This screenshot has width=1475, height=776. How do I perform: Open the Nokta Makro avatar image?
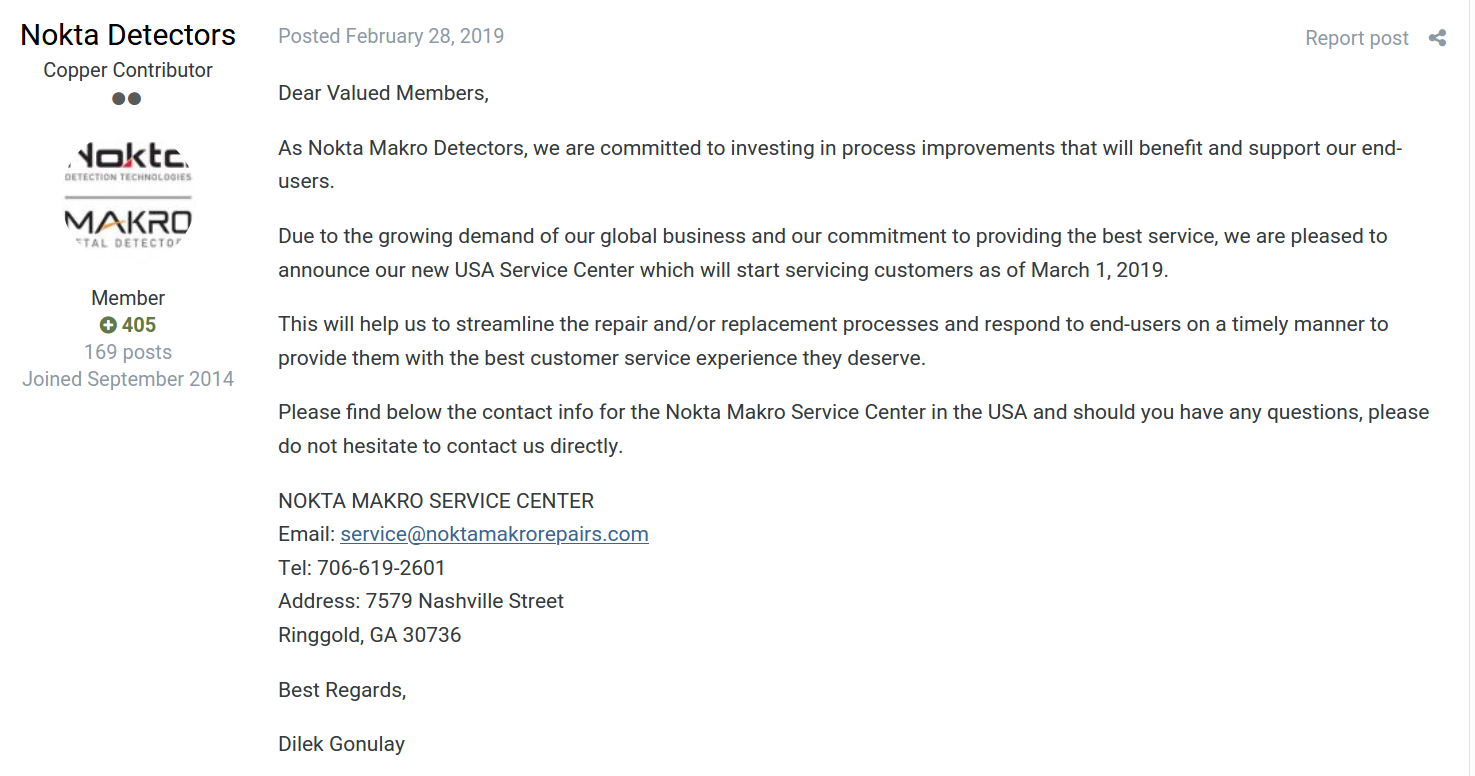pyautogui.click(x=128, y=196)
